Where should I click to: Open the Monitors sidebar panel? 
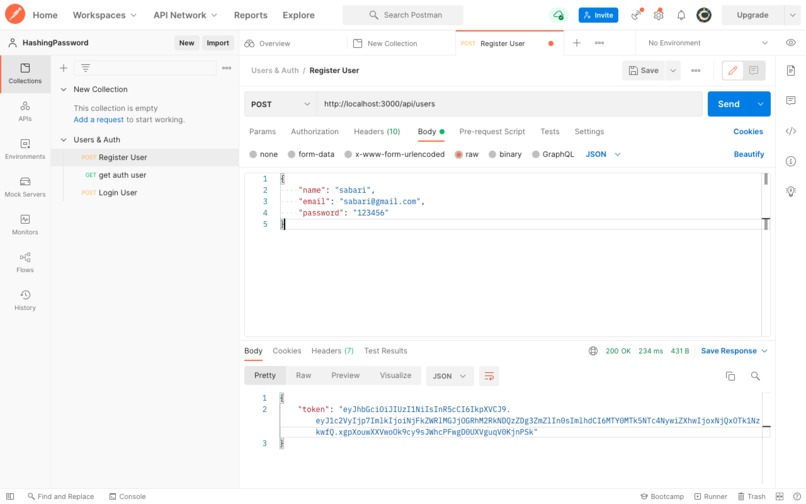(x=25, y=225)
